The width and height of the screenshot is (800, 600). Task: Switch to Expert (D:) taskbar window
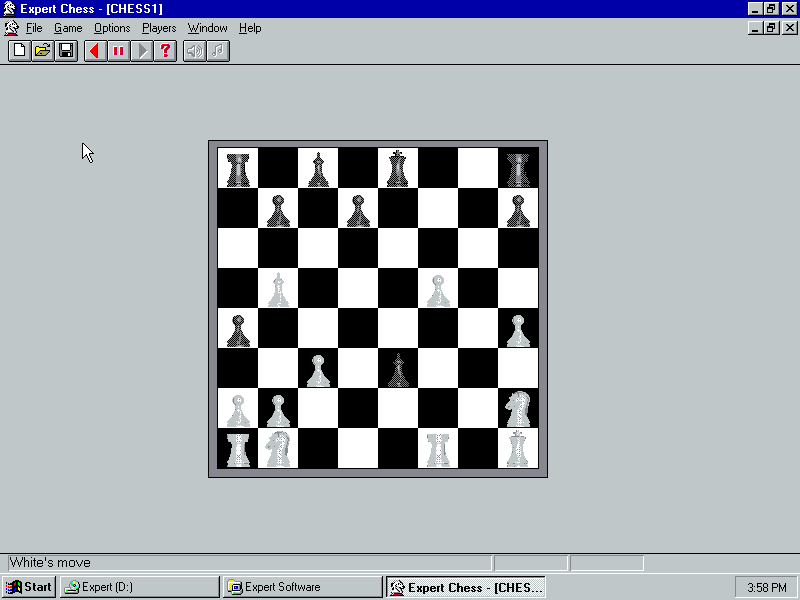click(139, 587)
